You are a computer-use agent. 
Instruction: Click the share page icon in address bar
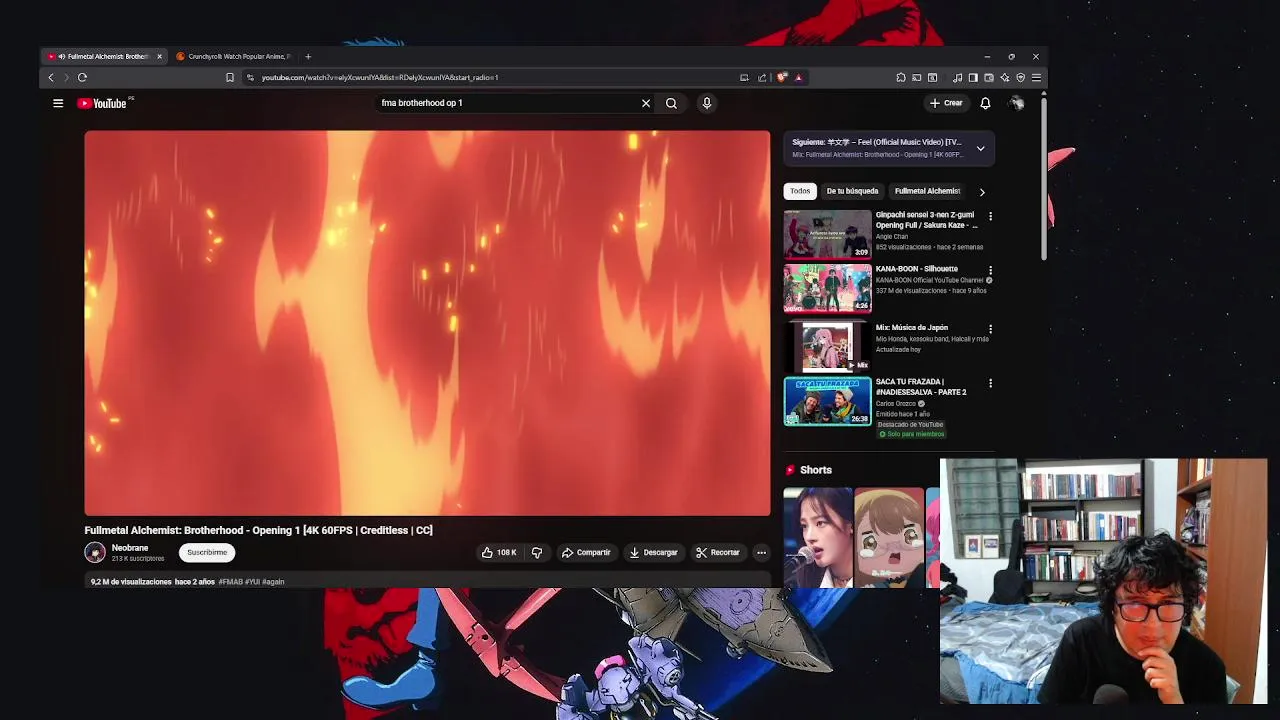[762, 77]
